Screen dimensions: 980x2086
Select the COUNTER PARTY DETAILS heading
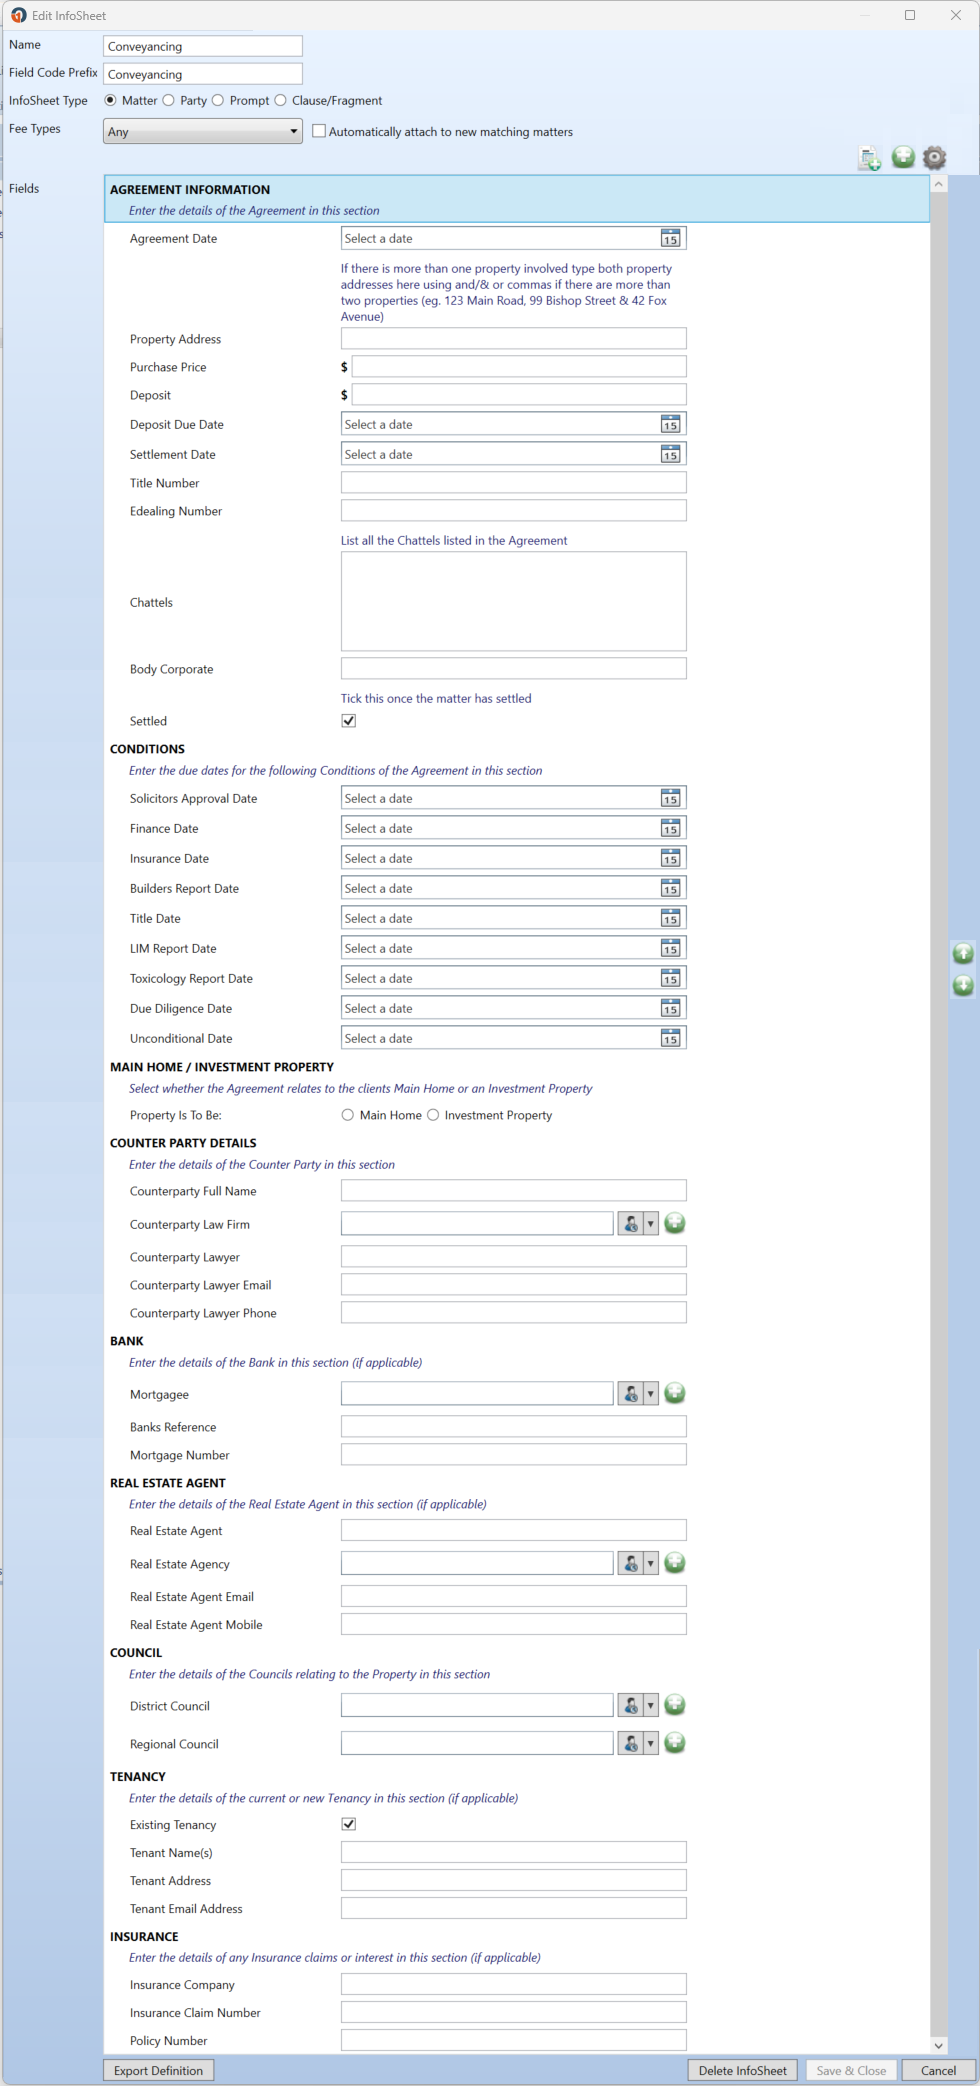pos(183,1143)
